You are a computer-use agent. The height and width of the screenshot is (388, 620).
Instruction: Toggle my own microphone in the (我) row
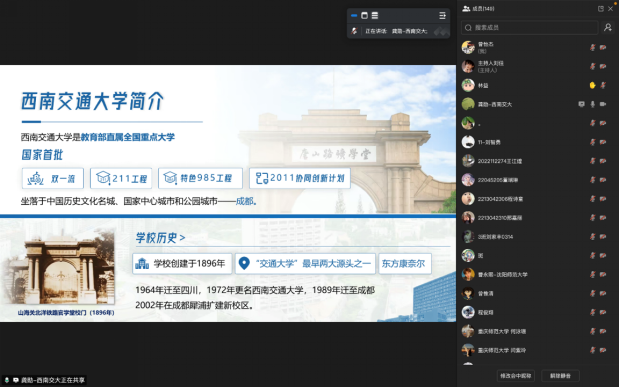pos(592,47)
